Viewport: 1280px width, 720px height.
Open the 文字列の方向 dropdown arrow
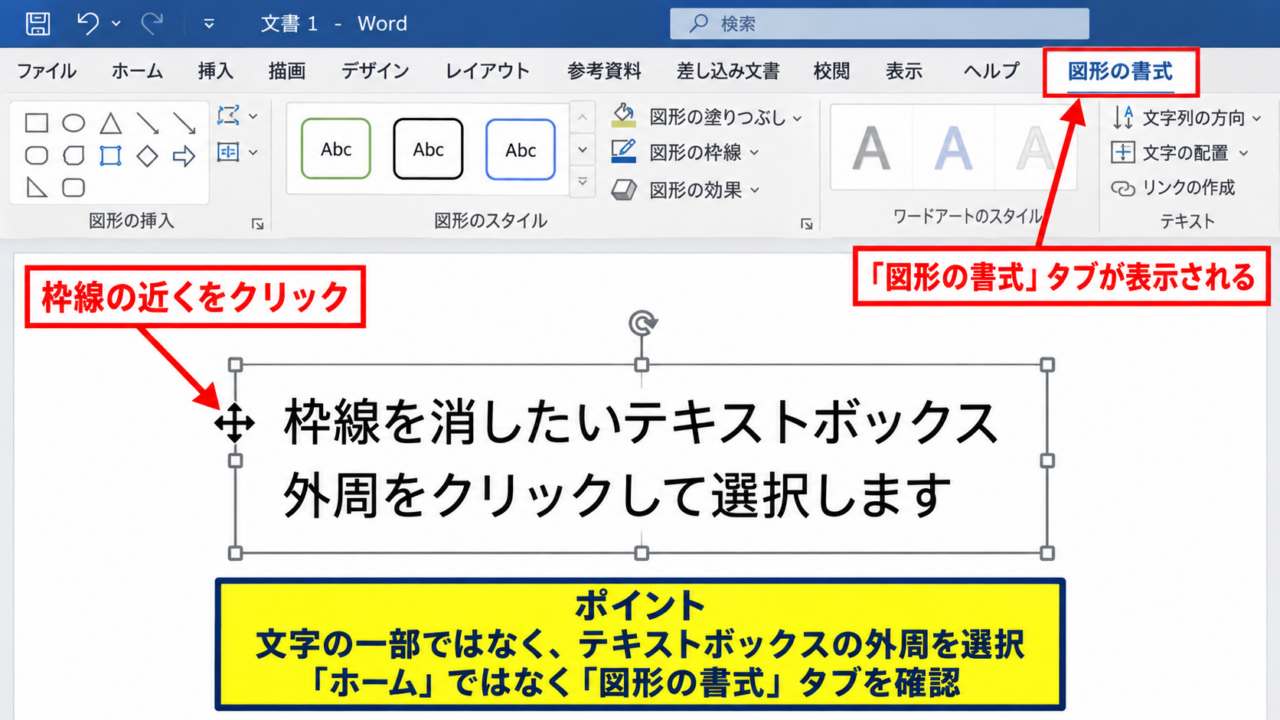click(1255, 118)
